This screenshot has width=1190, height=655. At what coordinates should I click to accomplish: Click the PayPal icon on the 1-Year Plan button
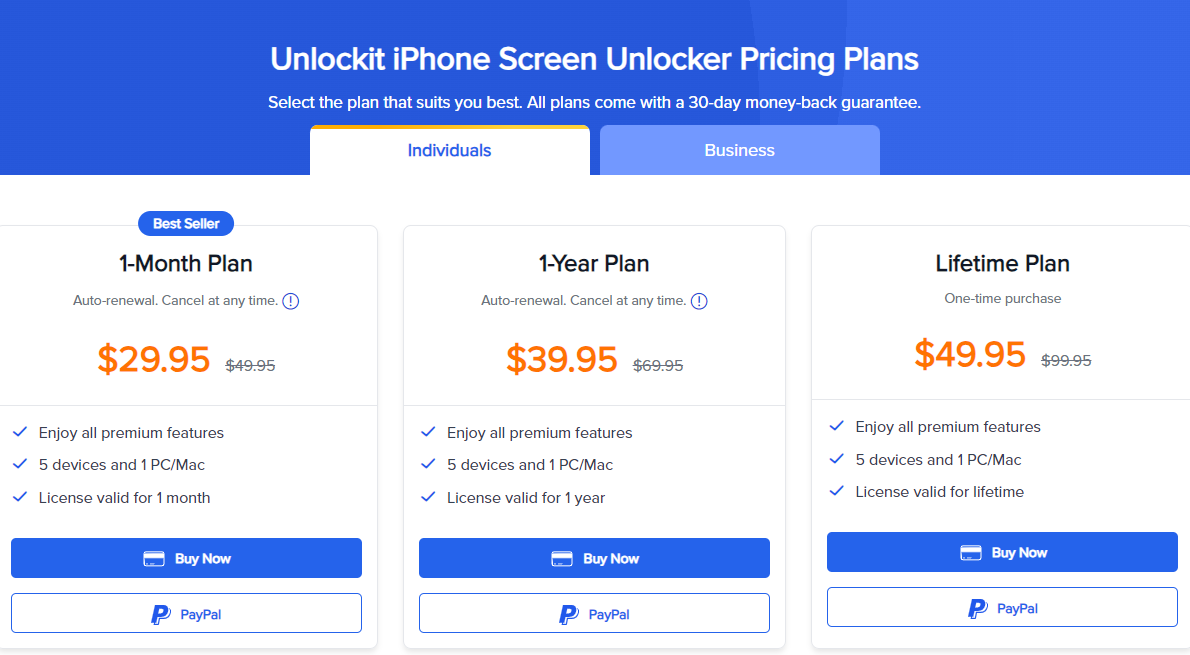(567, 613)
